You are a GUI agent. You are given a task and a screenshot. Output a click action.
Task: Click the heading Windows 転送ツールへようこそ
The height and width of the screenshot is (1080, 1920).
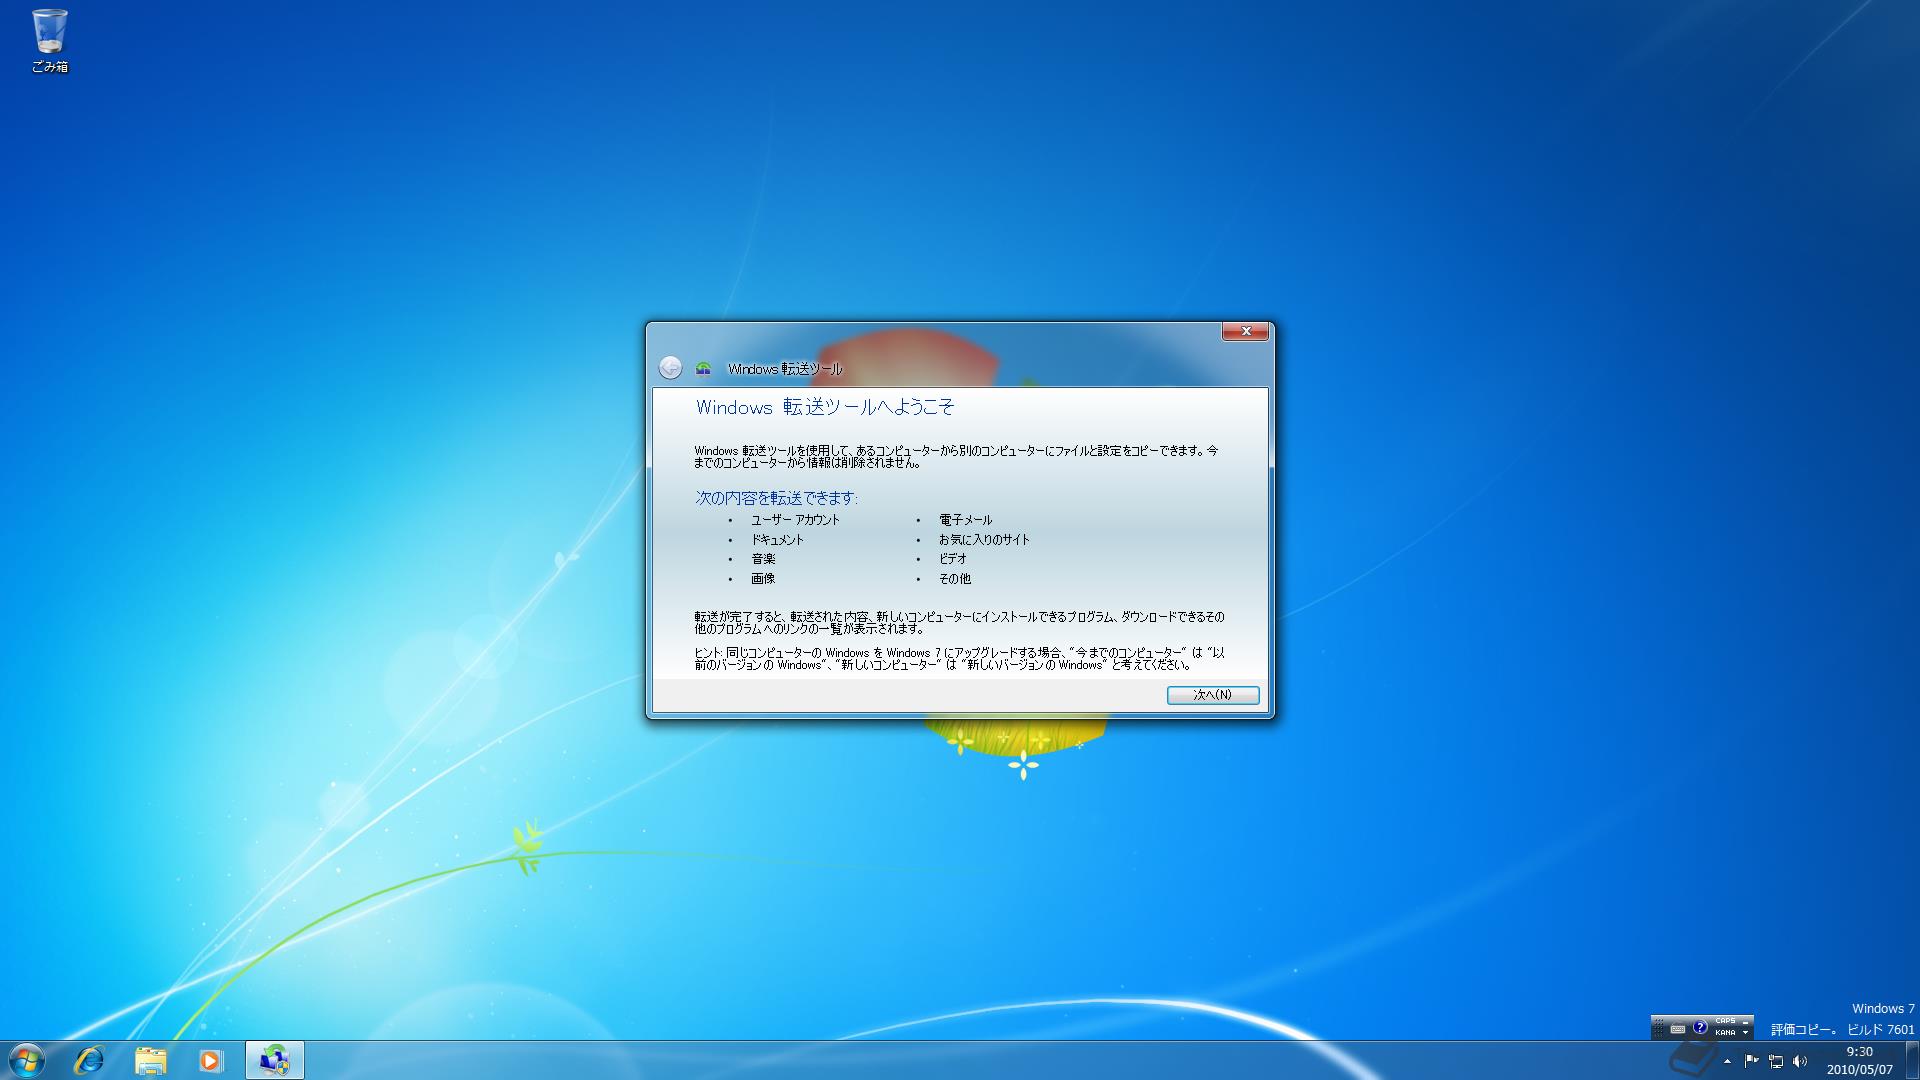coord(825,407)
